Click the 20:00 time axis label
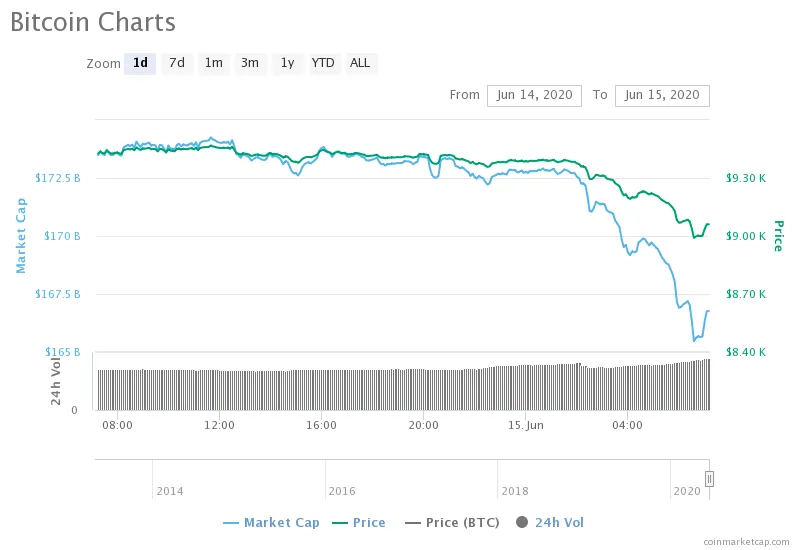800x550 pixels. click(423, 425)
